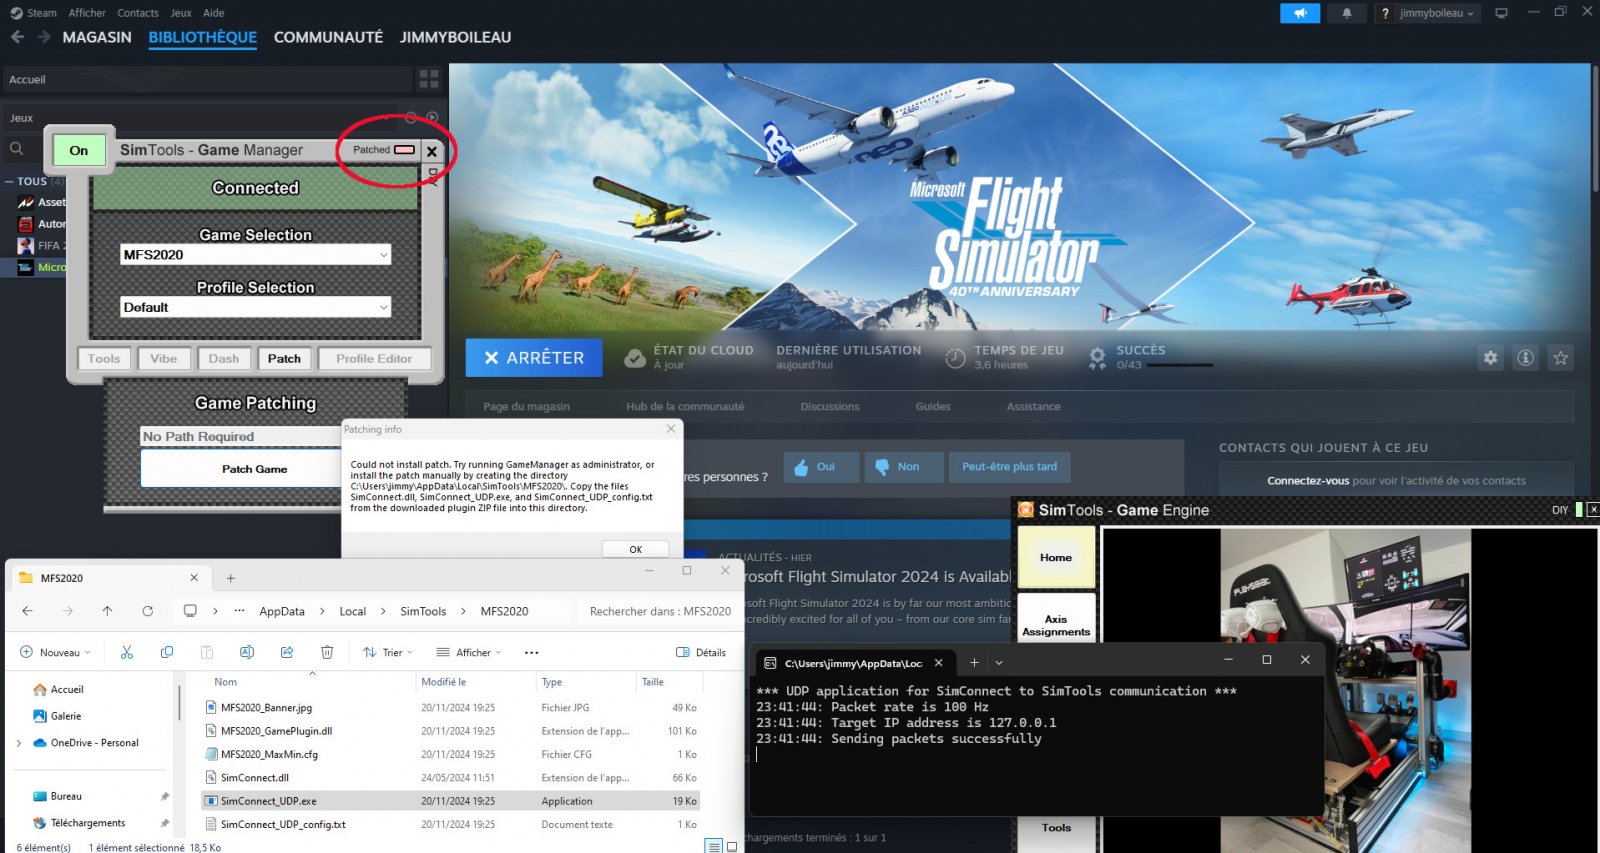Open the Afficher view dropdown in Explorer
The image size is (1600, 853).
[x=469, y=652]
